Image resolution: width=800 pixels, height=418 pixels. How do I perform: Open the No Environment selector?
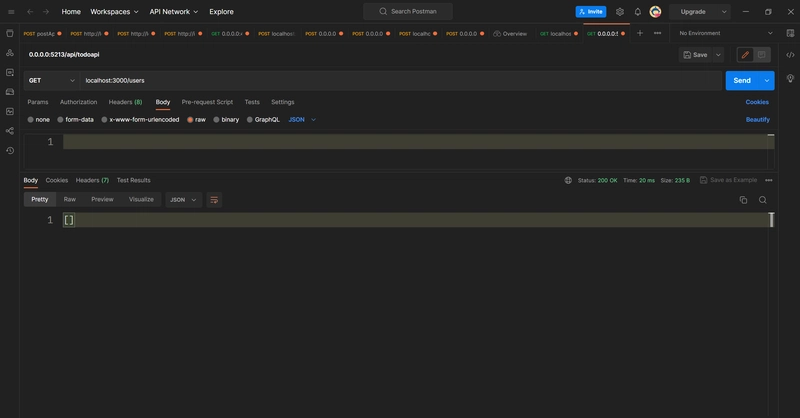[x=726, y=33]
